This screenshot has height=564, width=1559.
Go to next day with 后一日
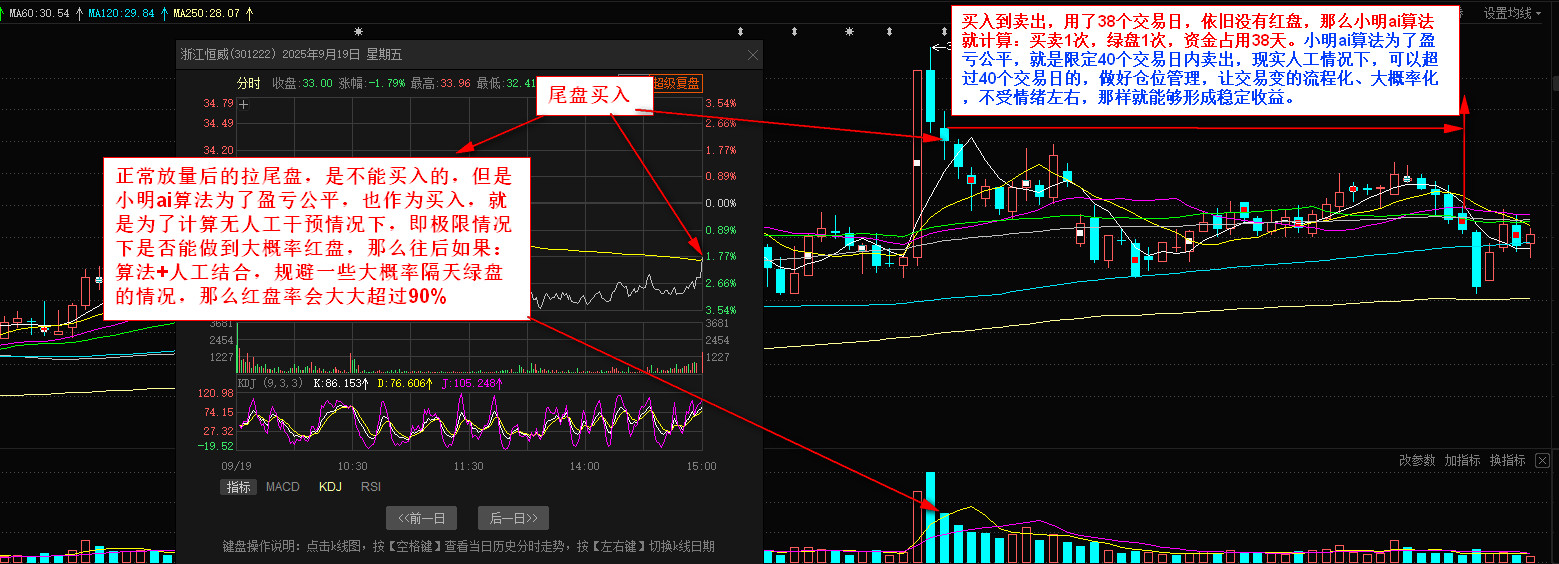coord(514,517)
